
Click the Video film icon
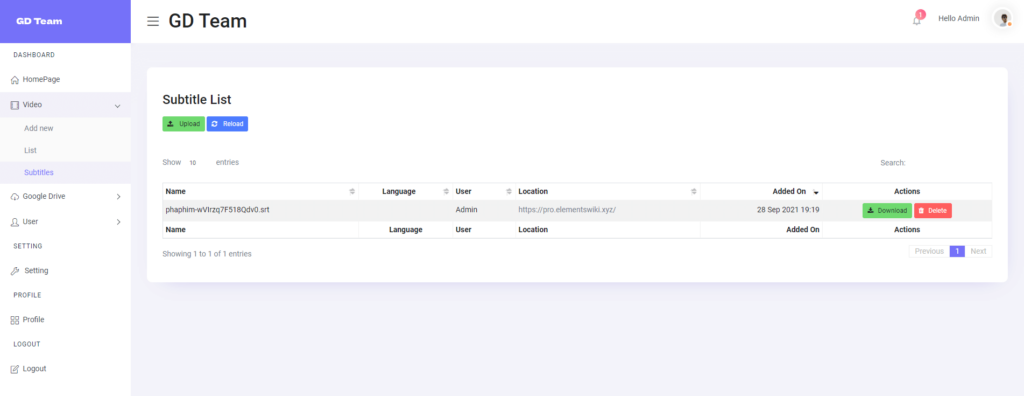coord(15,105)
